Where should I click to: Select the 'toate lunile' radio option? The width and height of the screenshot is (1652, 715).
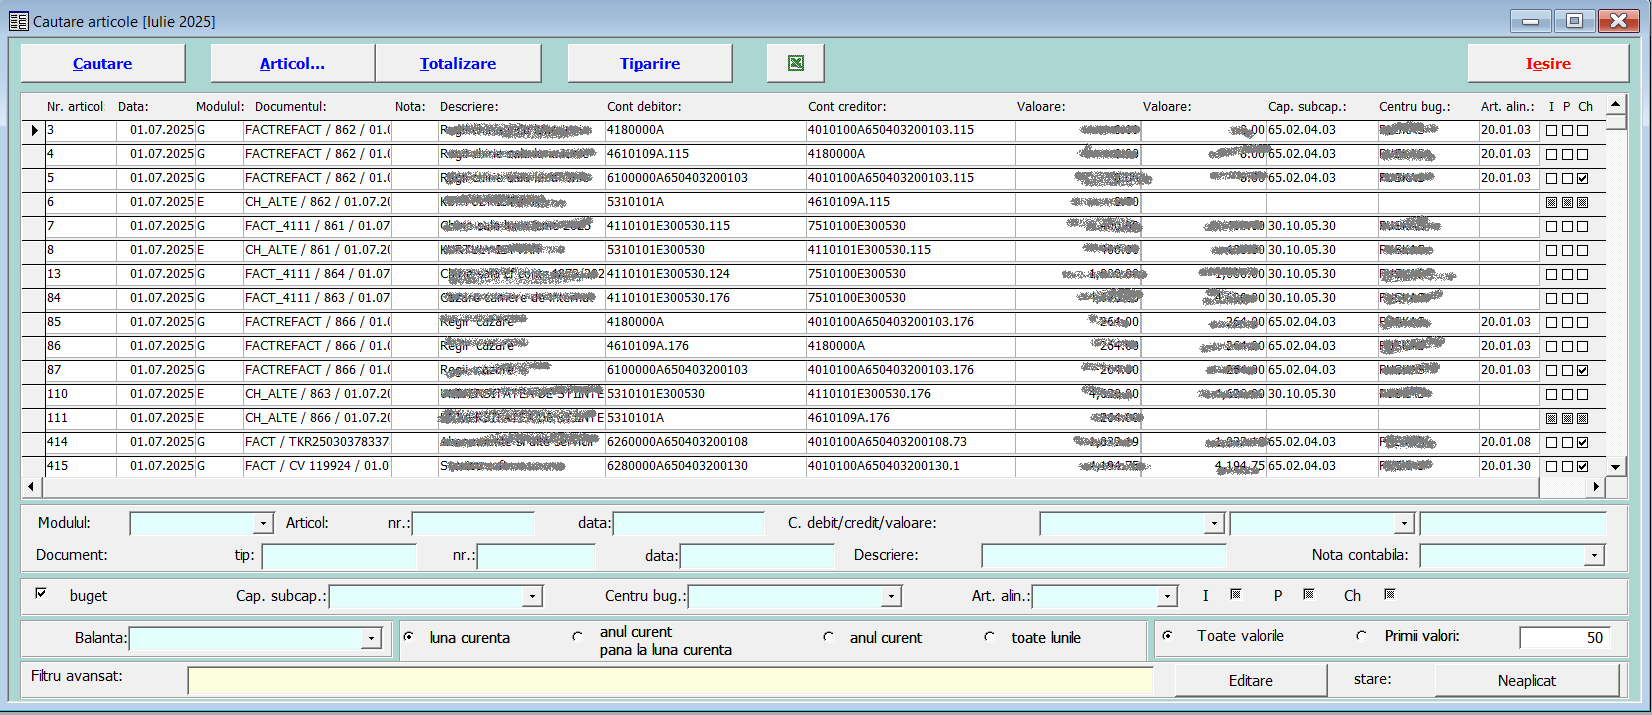[x=989, y=637]
